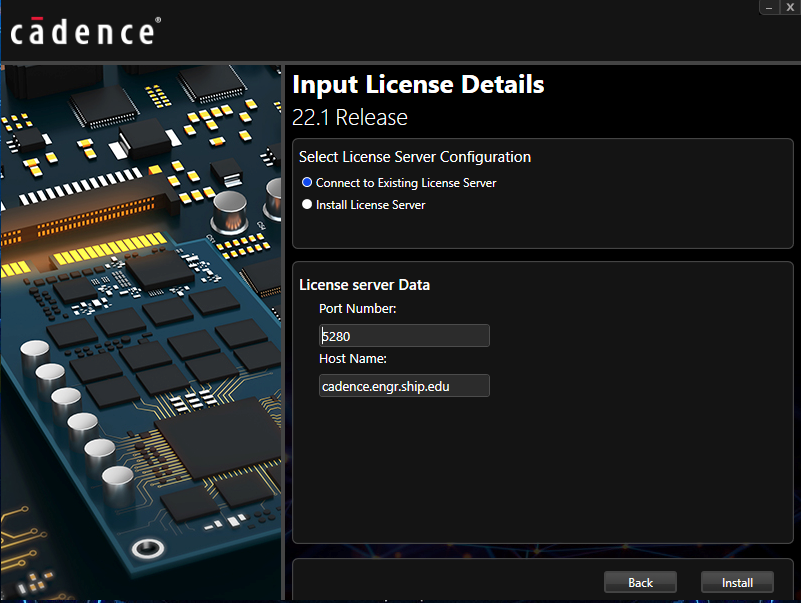Click the Connect to Existing License Server label text
Viewport: 801px width, 603px height.
(406, 183)
